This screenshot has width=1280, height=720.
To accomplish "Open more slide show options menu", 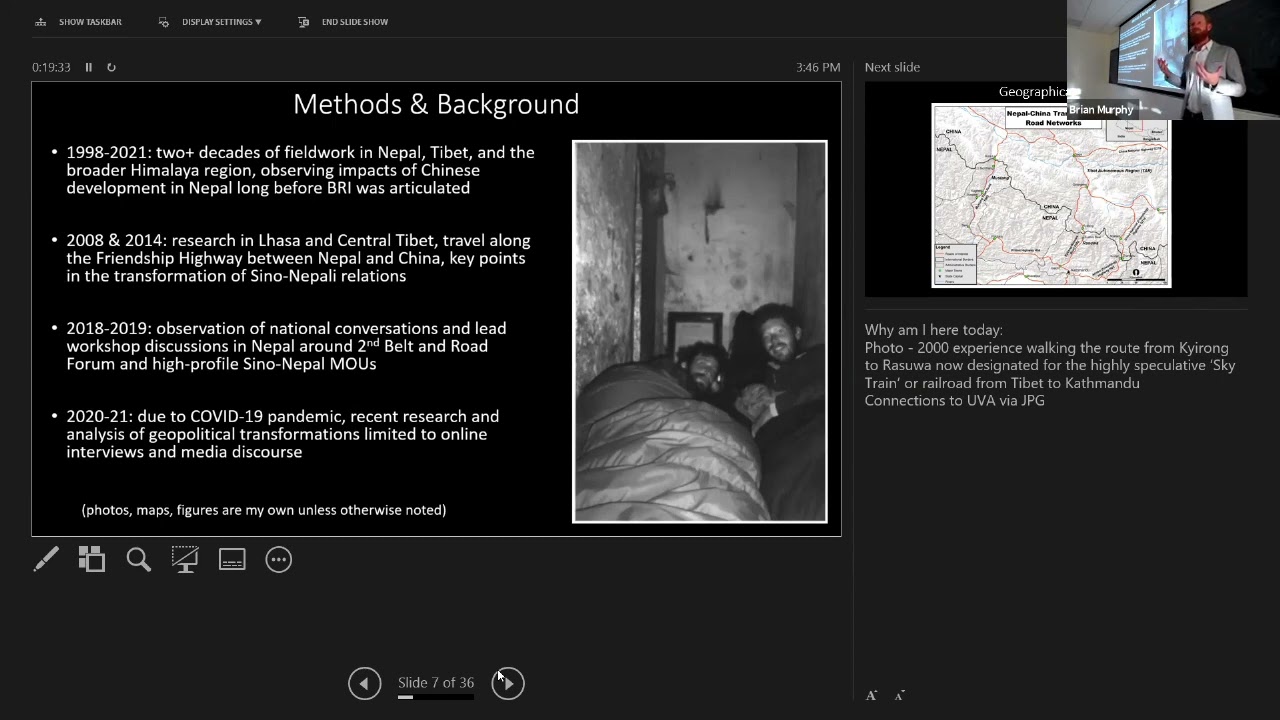I will coord(279,559).
